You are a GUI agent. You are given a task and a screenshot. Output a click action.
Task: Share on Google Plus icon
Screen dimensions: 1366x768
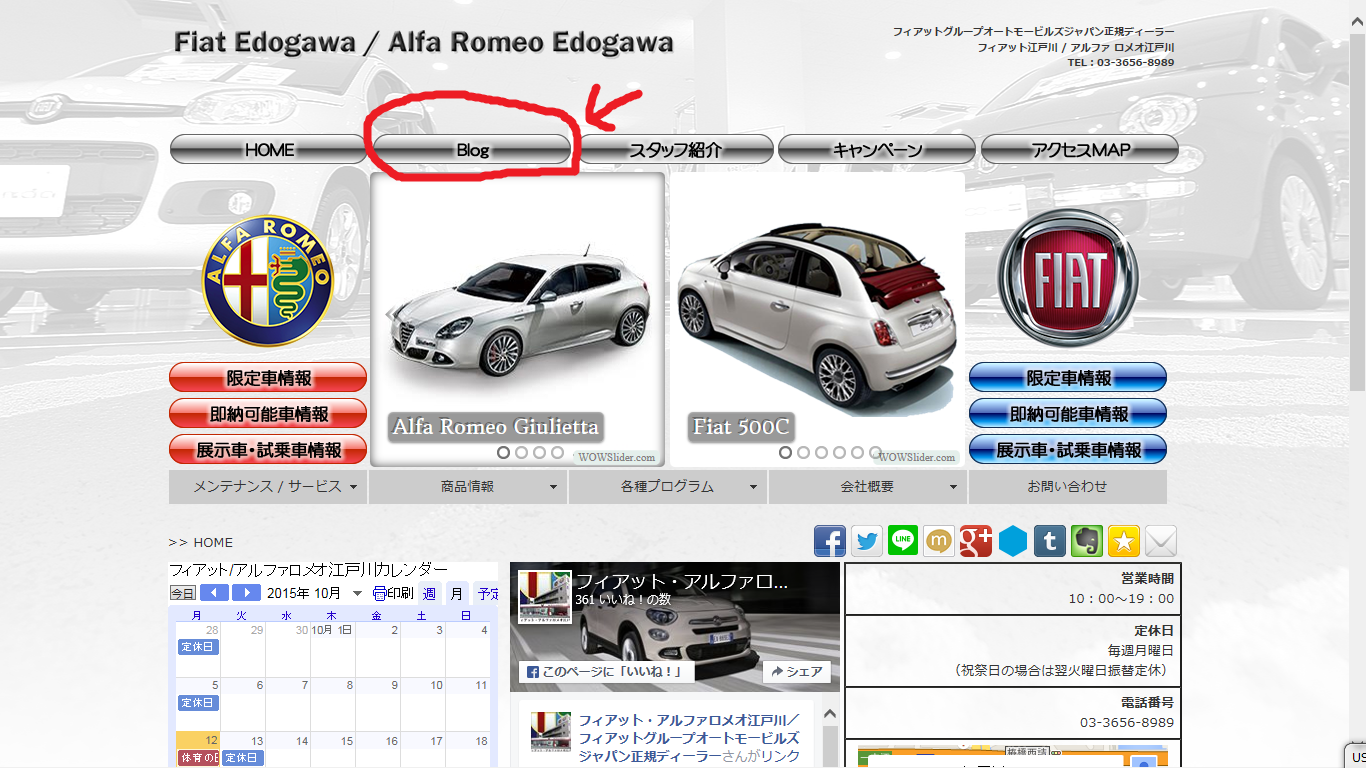(x=976, y=541)
